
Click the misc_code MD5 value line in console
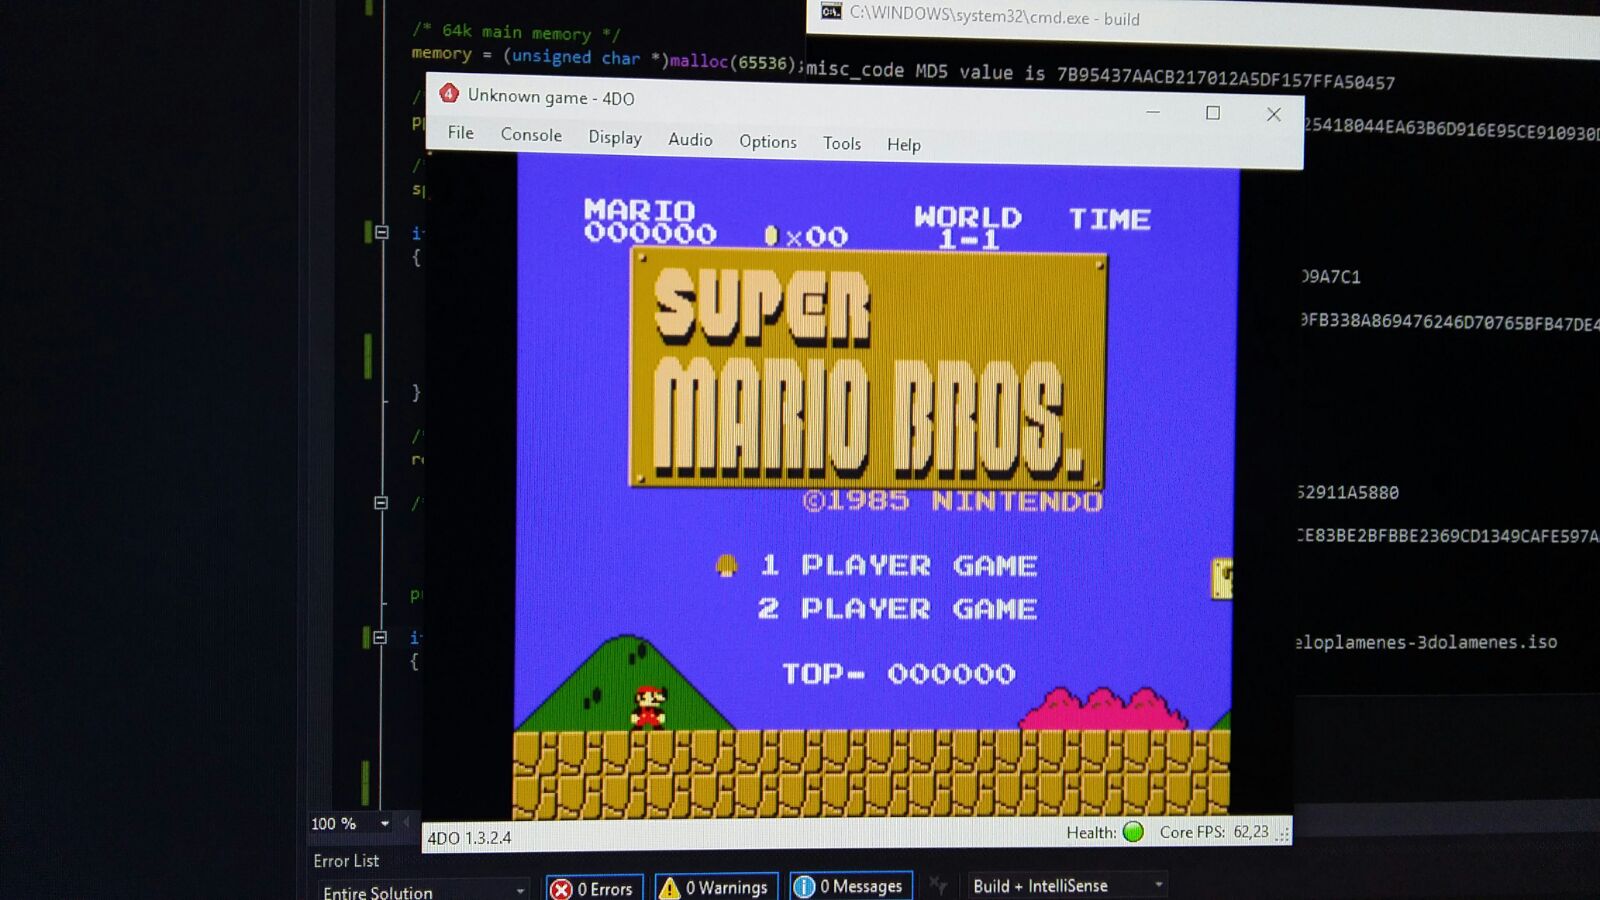pos(1100,75)
